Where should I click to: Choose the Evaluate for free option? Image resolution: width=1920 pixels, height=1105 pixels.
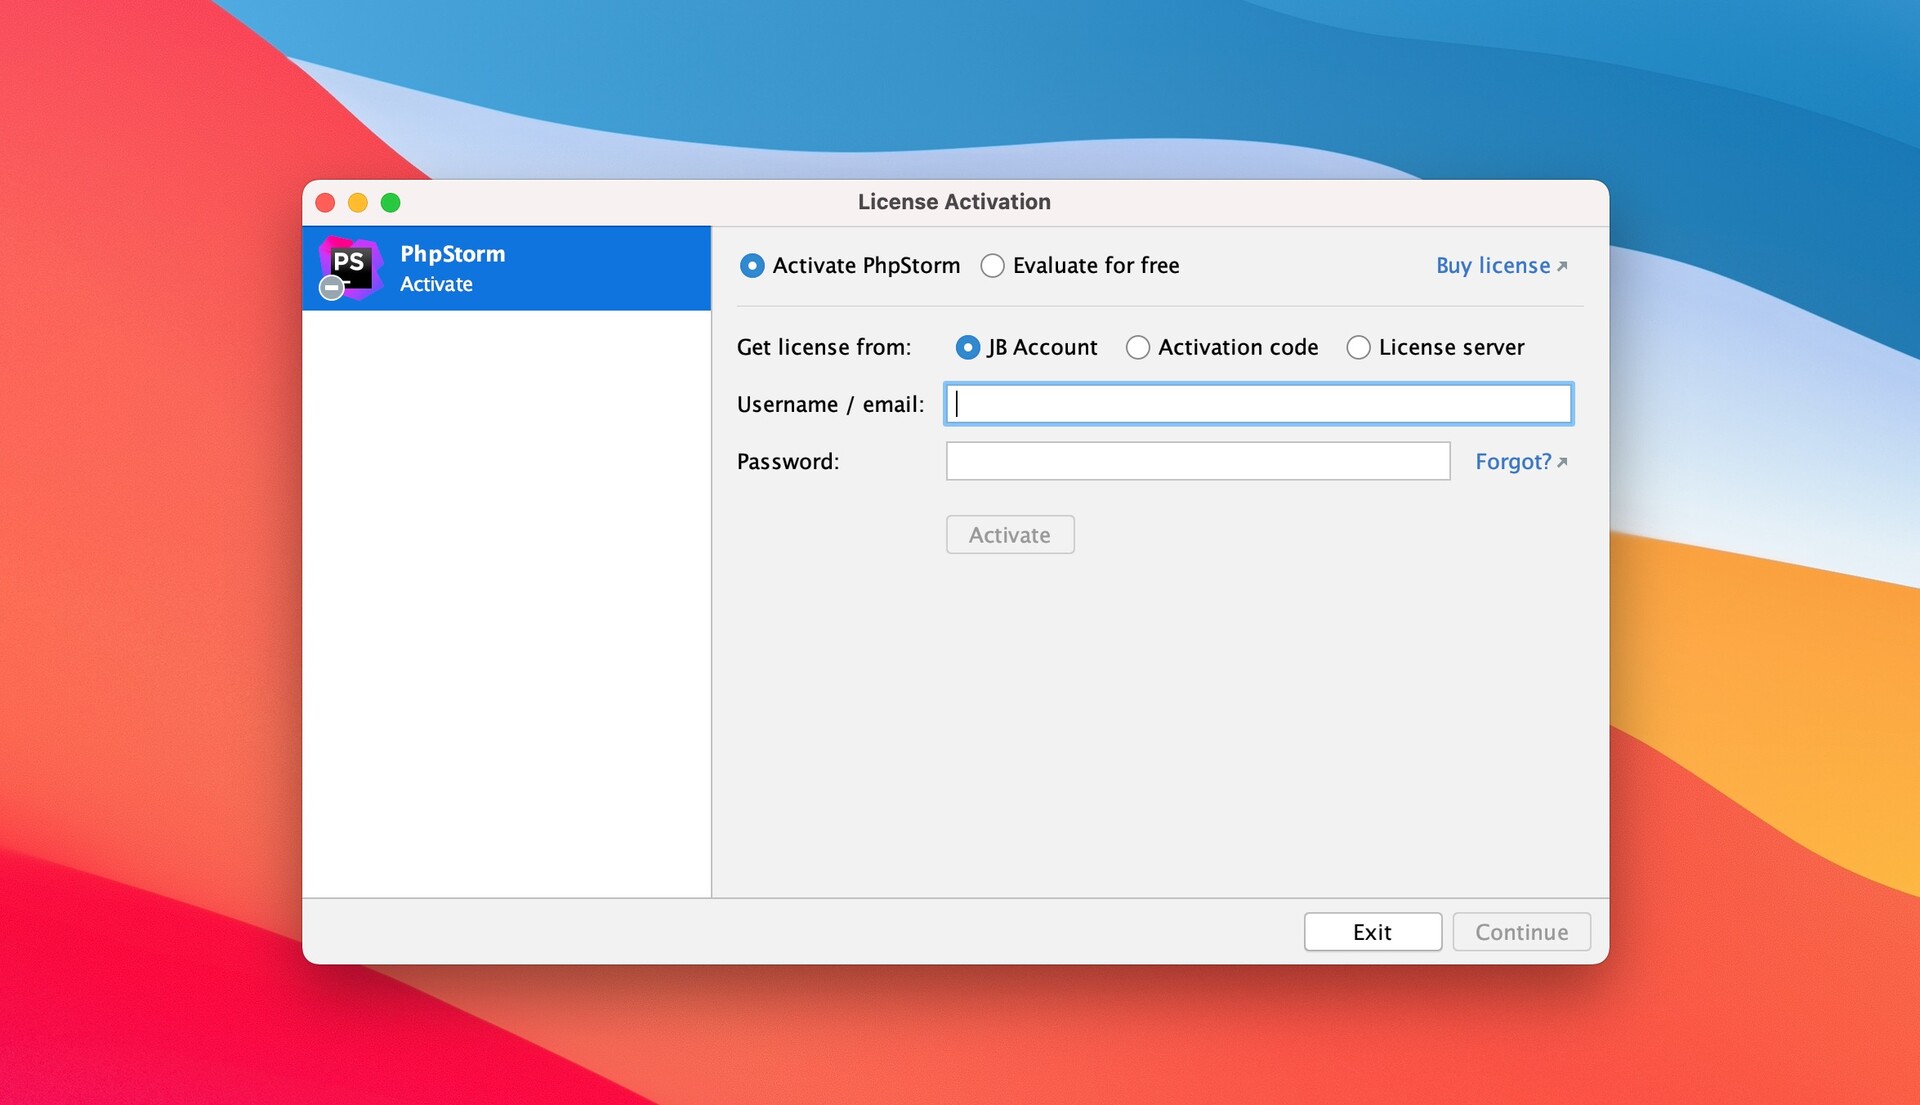tap(992, 266)
